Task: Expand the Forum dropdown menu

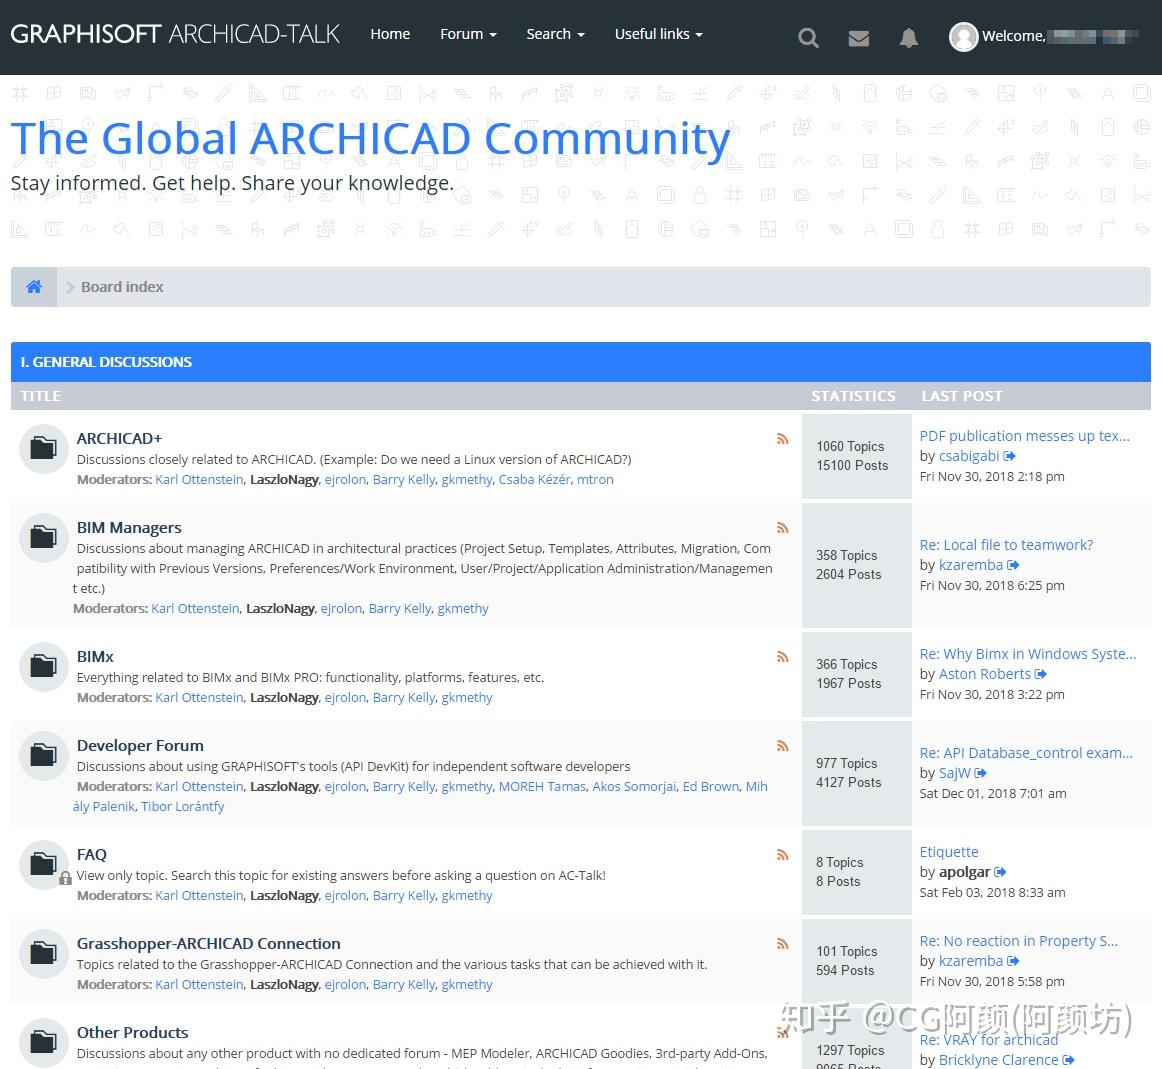Action: (x=468, y=34)
